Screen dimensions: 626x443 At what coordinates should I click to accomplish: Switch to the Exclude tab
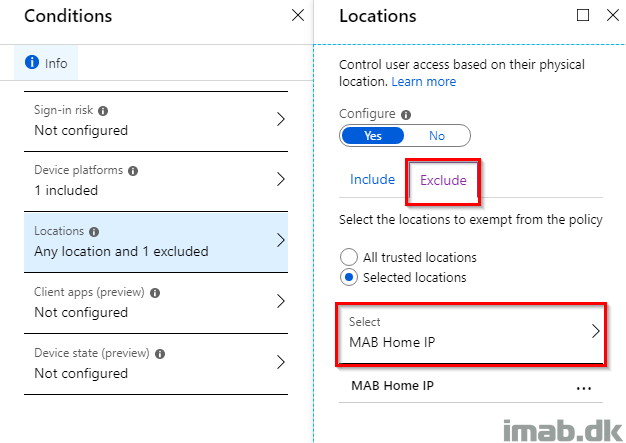(443, 180)
